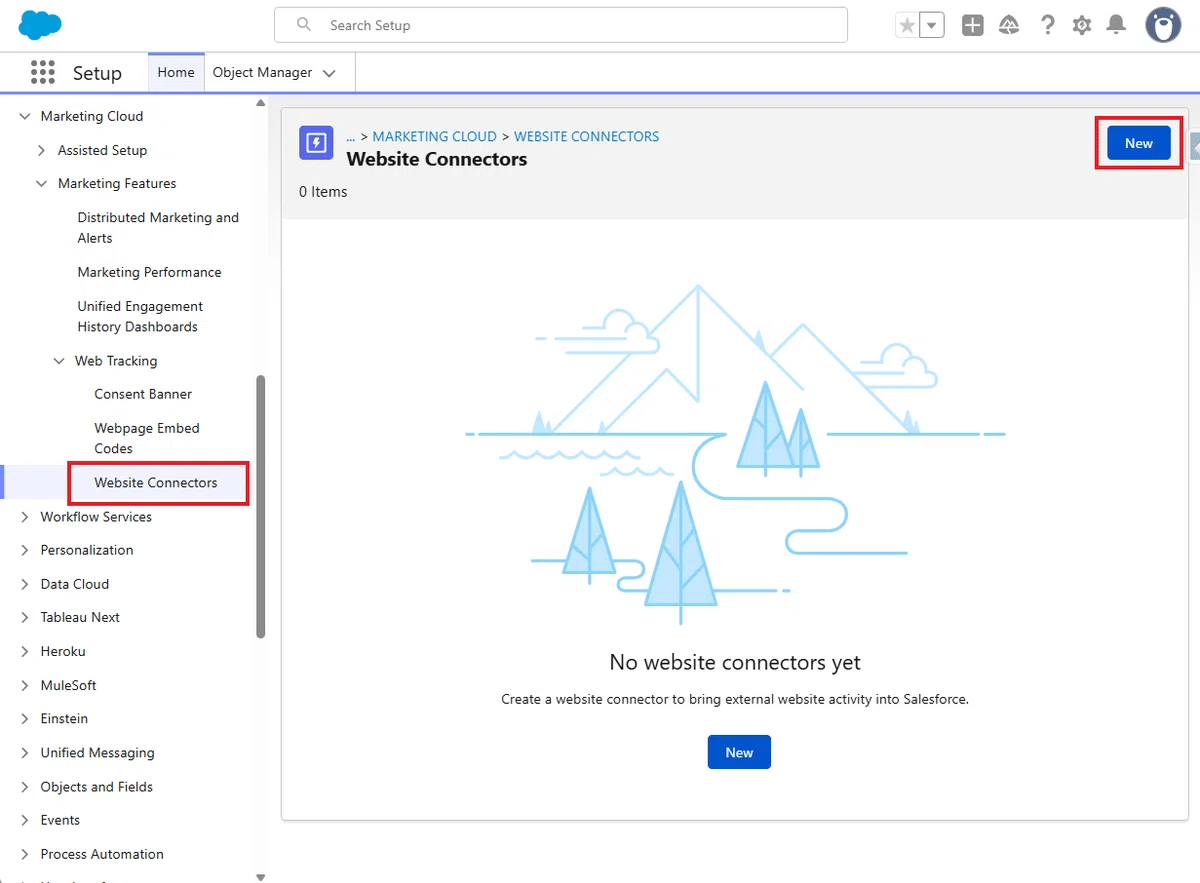Open the Object Manager tab chevron menu
The image size is (1200, 883).
(x=329, y=73)
